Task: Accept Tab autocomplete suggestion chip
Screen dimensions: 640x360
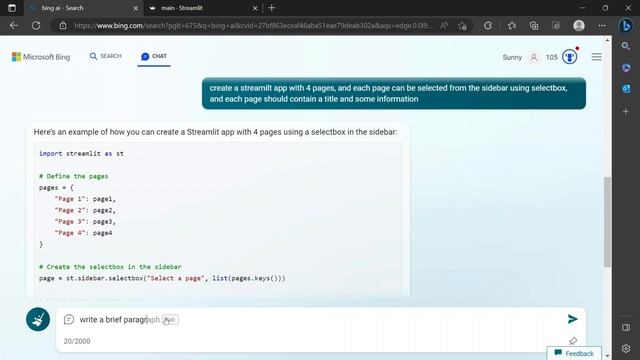Action: click(x=170, y=320)
